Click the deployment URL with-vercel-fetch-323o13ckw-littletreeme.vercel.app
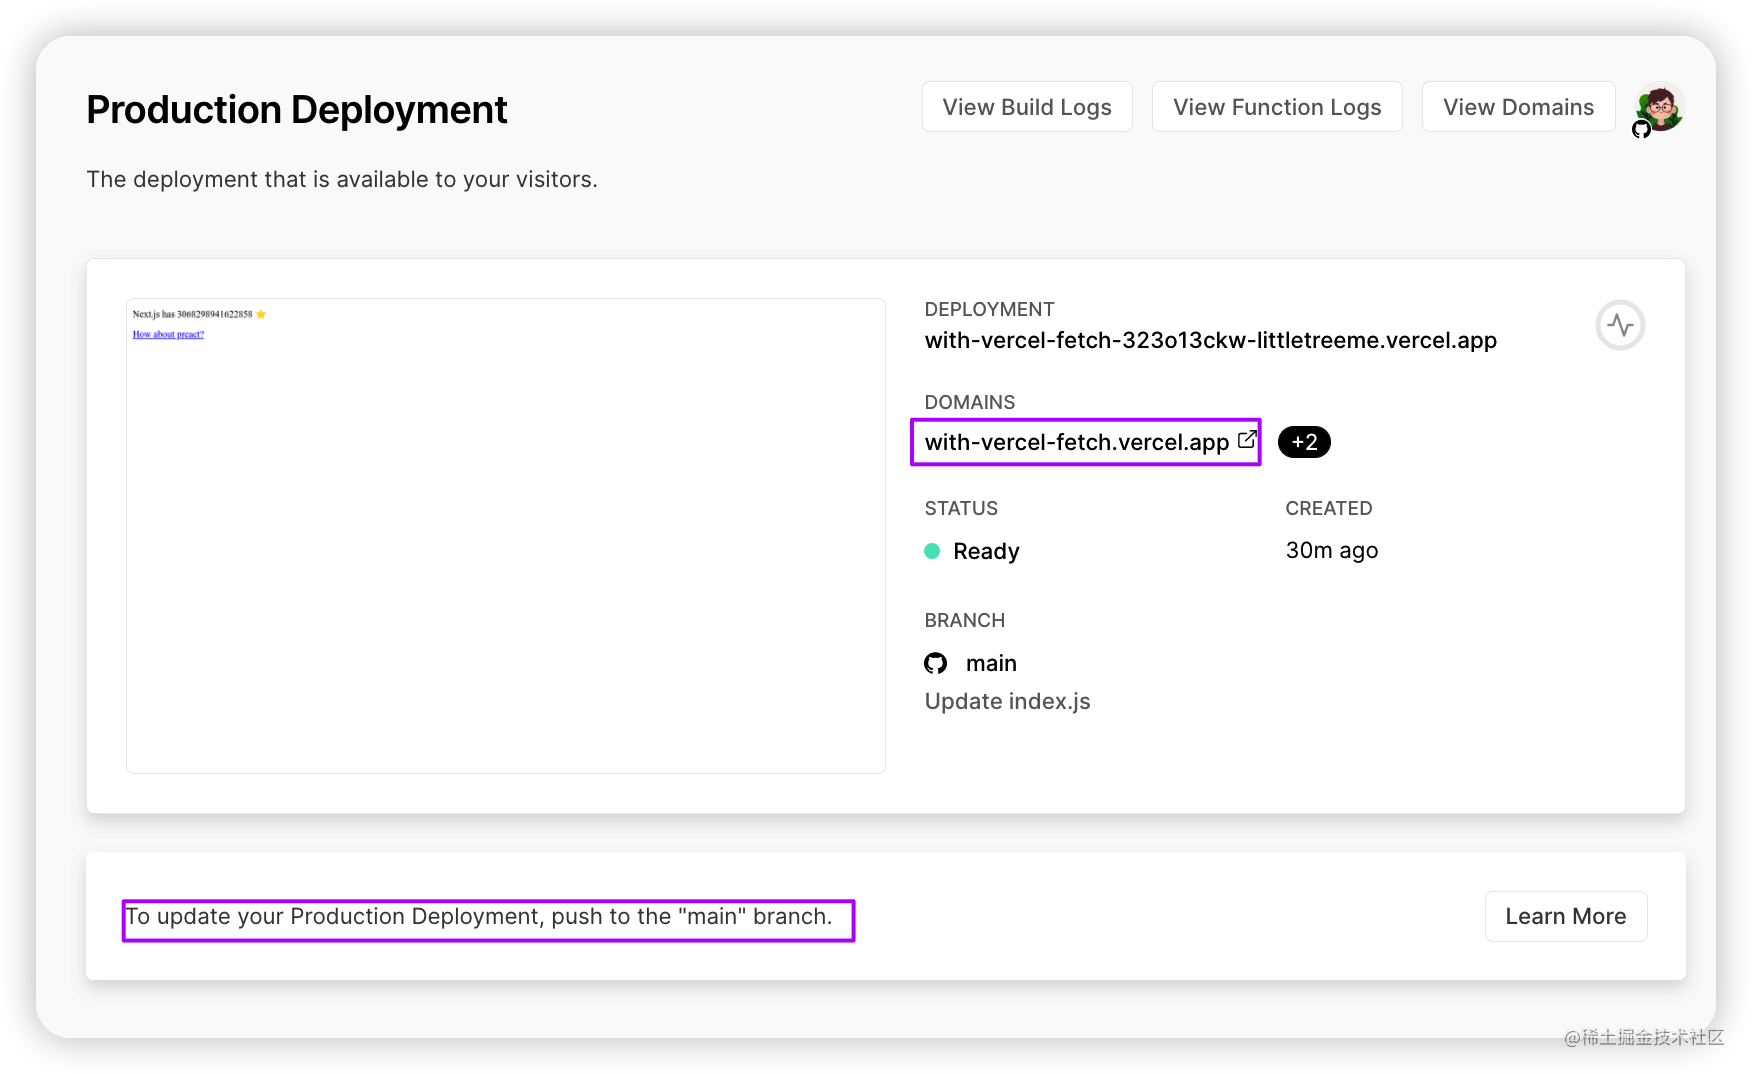 click(x=1210, y=340)
